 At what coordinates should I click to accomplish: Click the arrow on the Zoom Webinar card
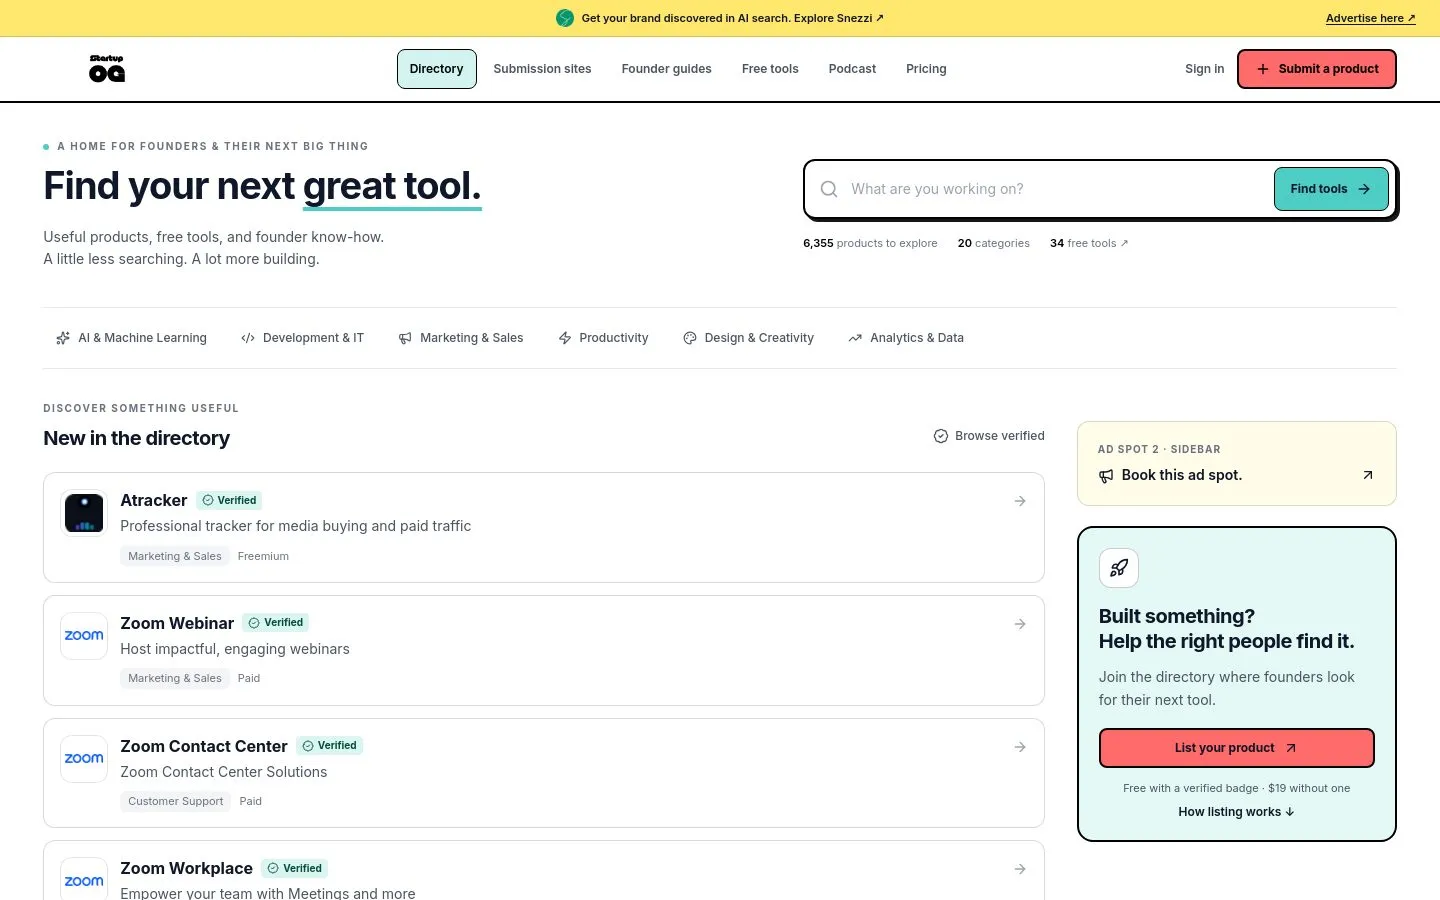1020,624
